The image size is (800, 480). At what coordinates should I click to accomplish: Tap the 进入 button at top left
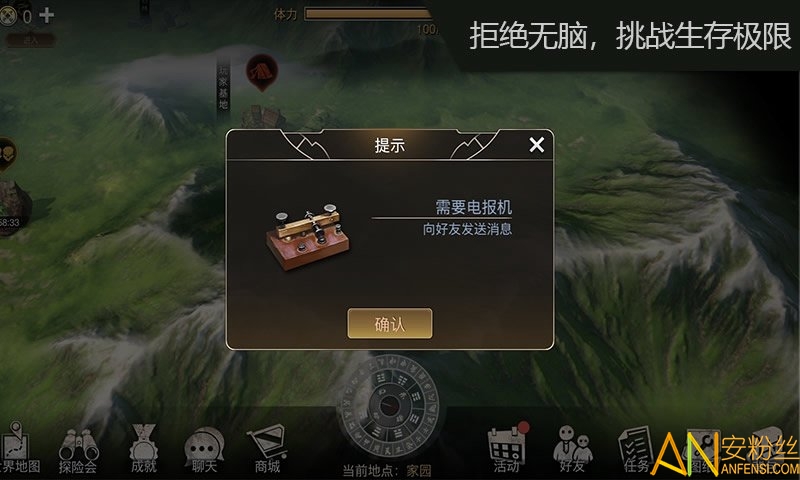(x=30, y=40)
